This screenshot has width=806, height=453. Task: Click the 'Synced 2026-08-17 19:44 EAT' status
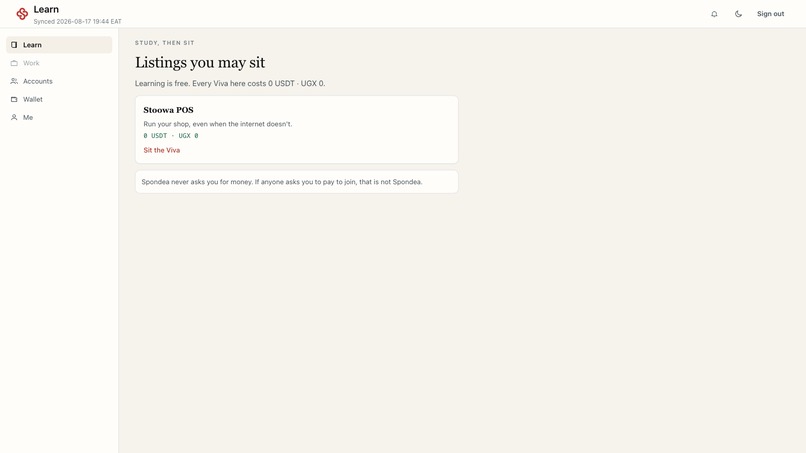pos(78,22)
